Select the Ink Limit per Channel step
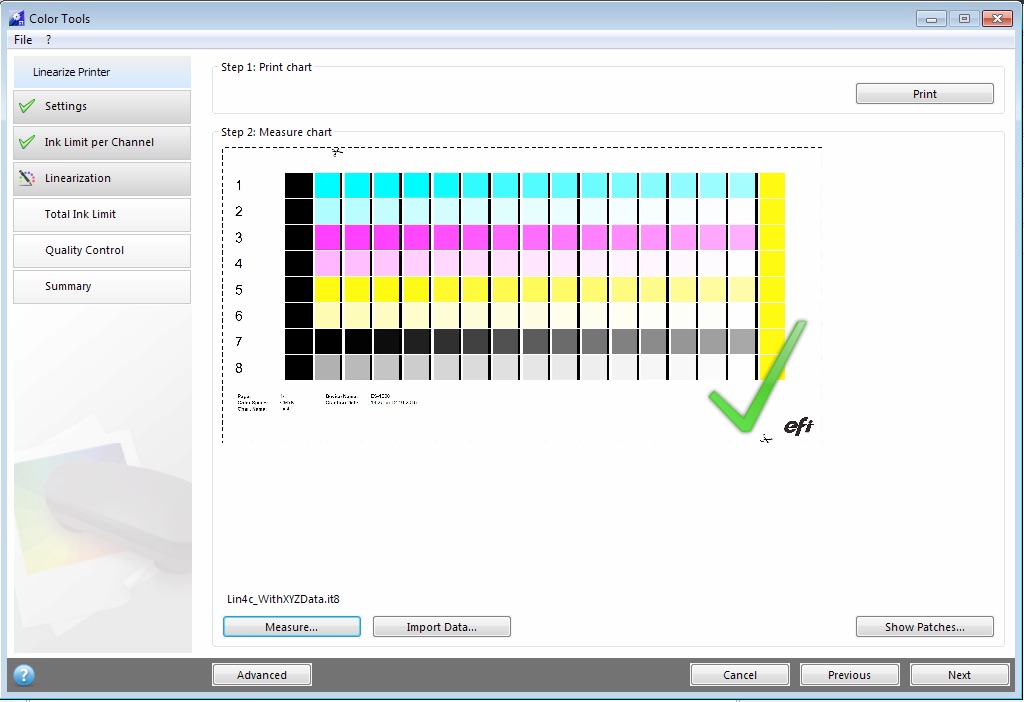The width and height of the screenshot is (1024, 702). pos(102,142)
